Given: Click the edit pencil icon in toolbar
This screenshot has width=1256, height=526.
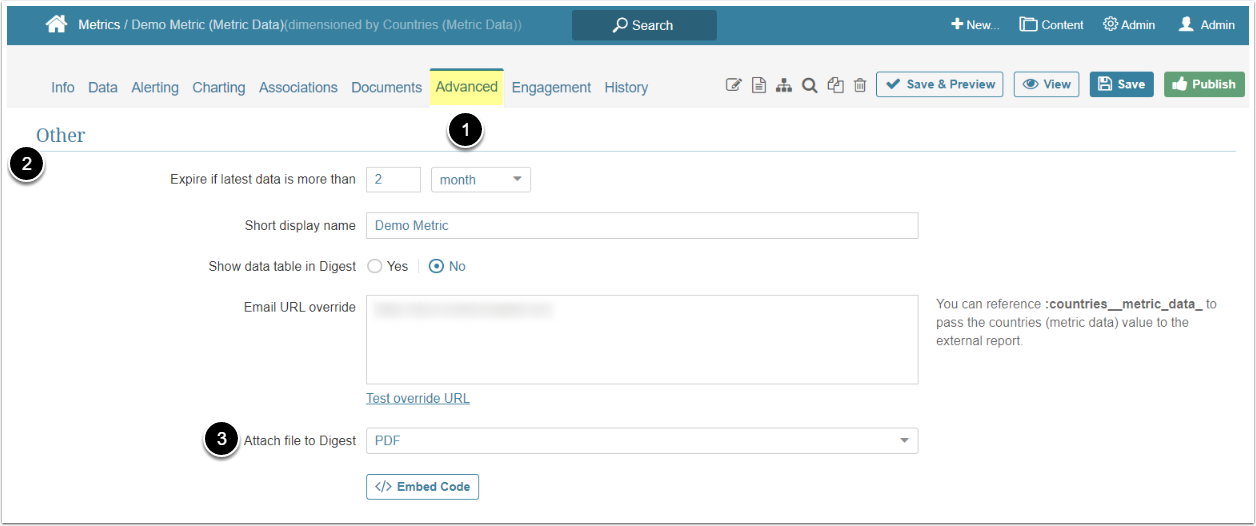Looking at the screenshot, I should pos(733,86).
